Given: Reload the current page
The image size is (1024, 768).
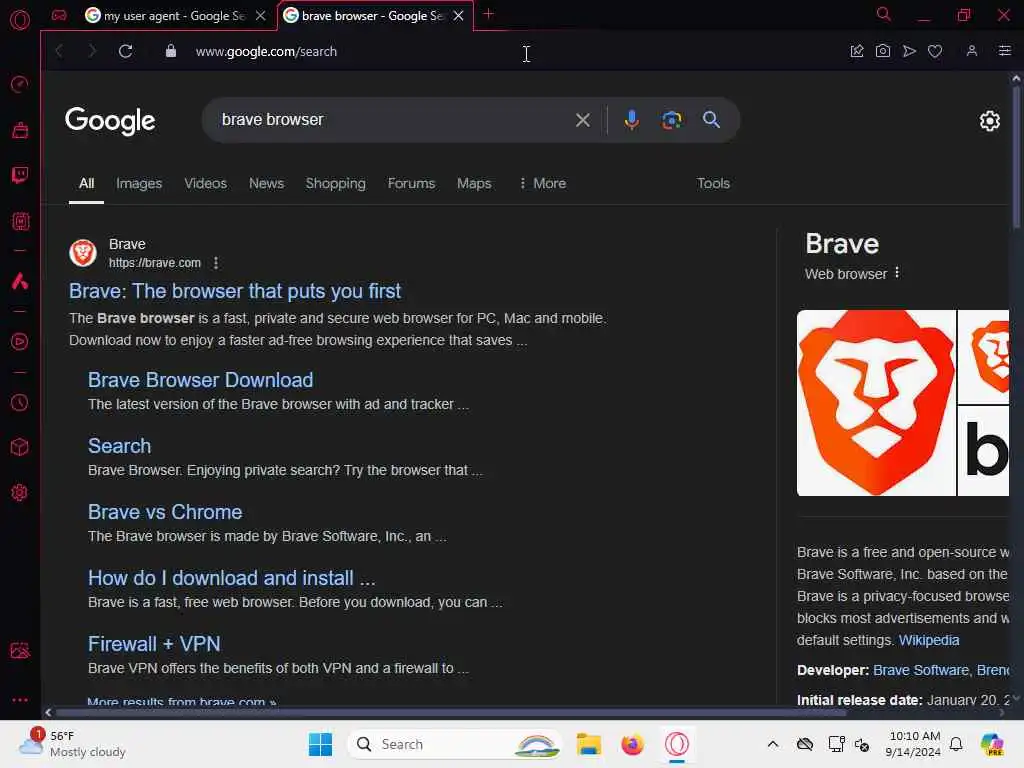Looking at the screenshot, I should [x=125, y=51].
